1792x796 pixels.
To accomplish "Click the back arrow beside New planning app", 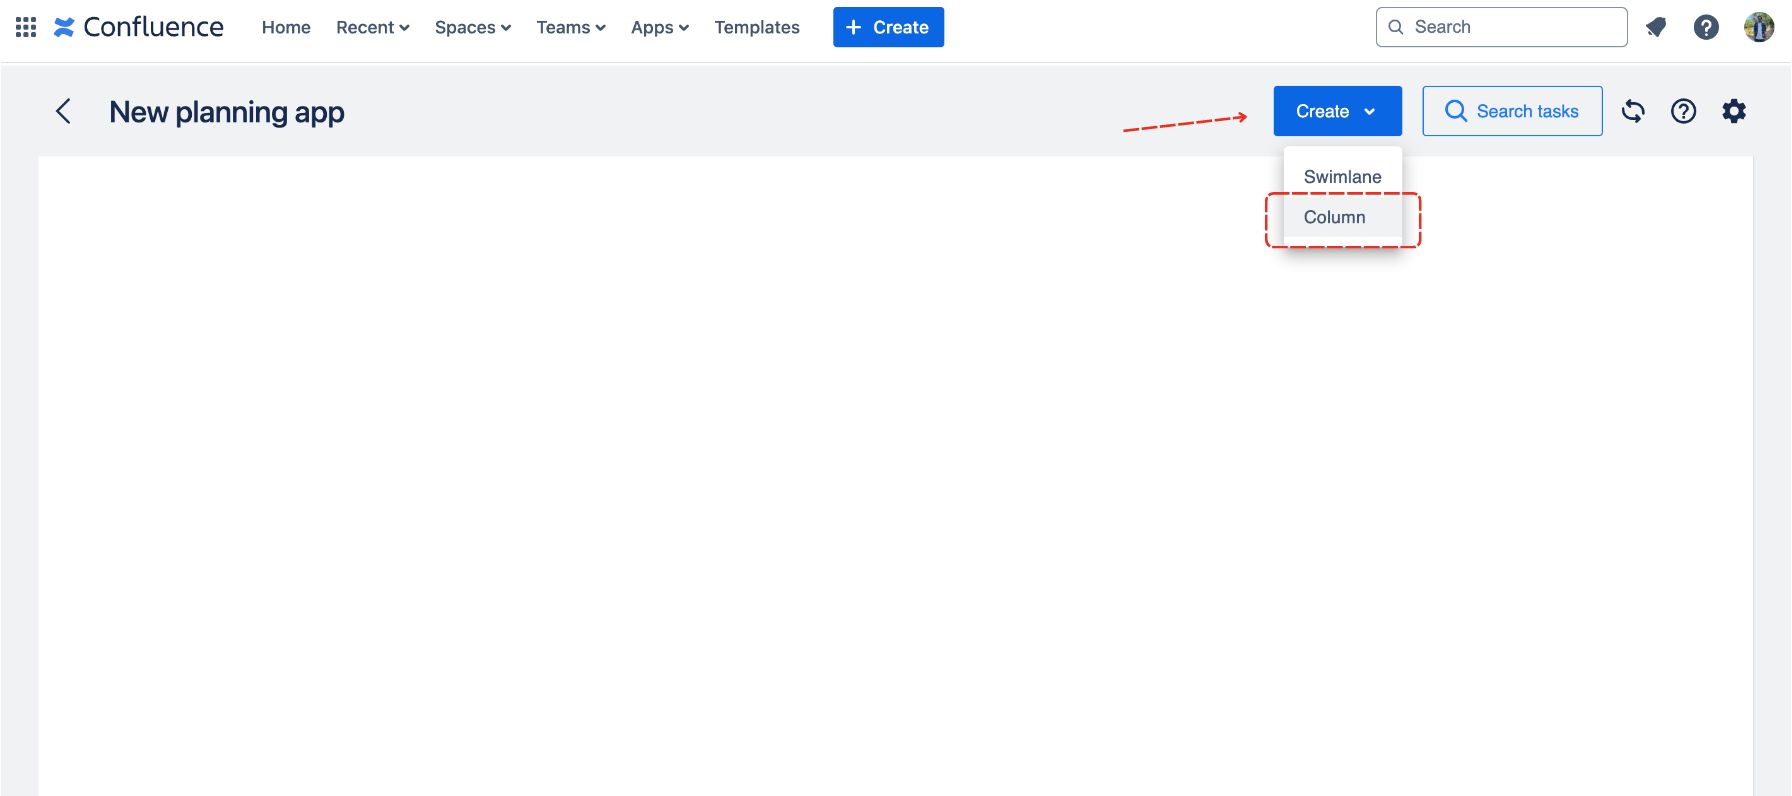I will [x=63, y=111].
